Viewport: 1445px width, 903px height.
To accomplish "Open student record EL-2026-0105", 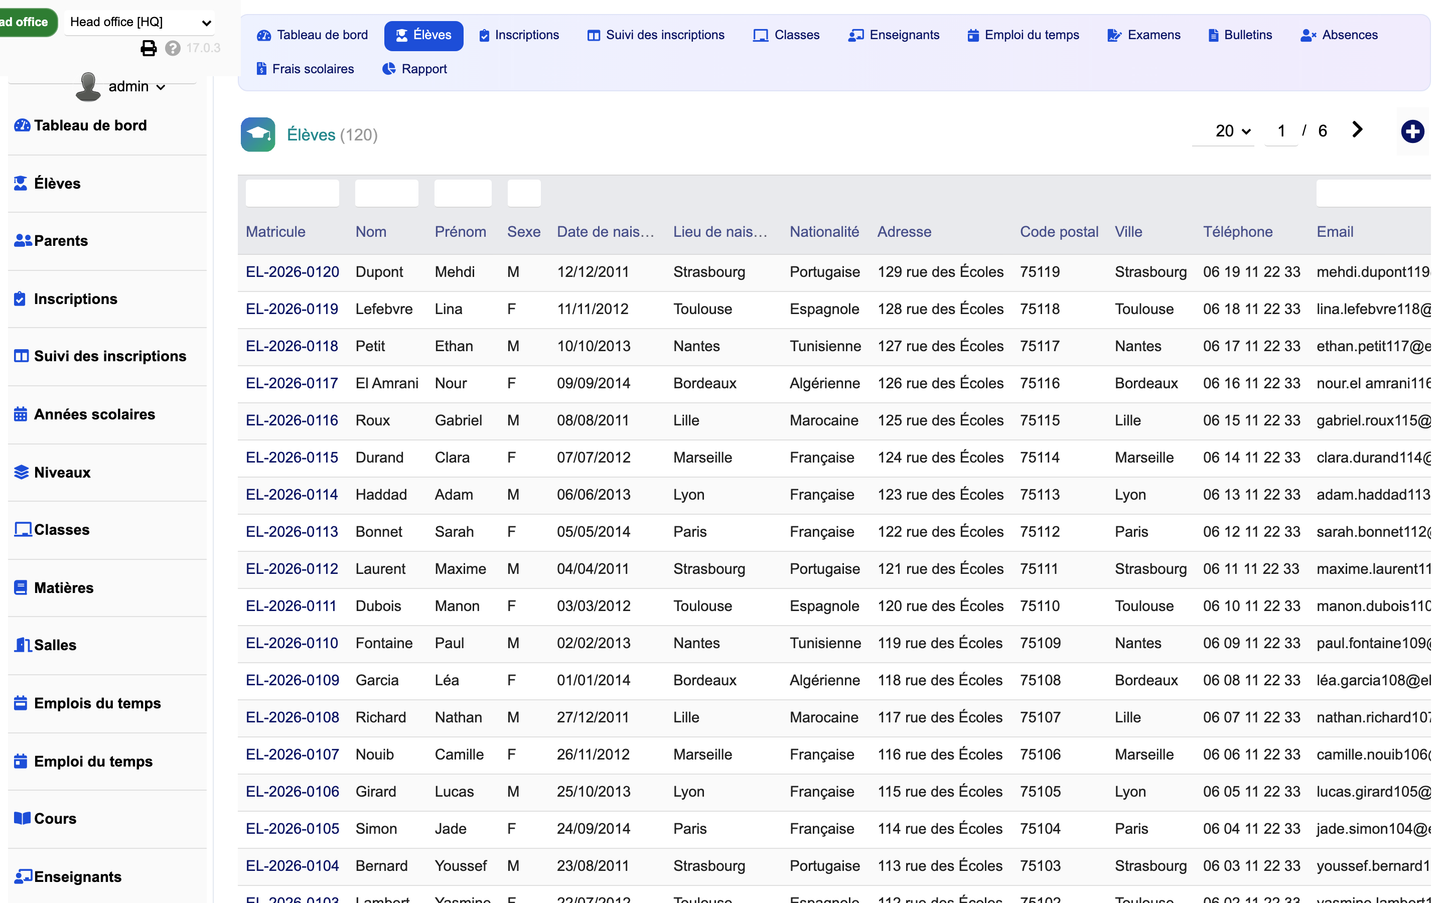I will tap(292, 829).
